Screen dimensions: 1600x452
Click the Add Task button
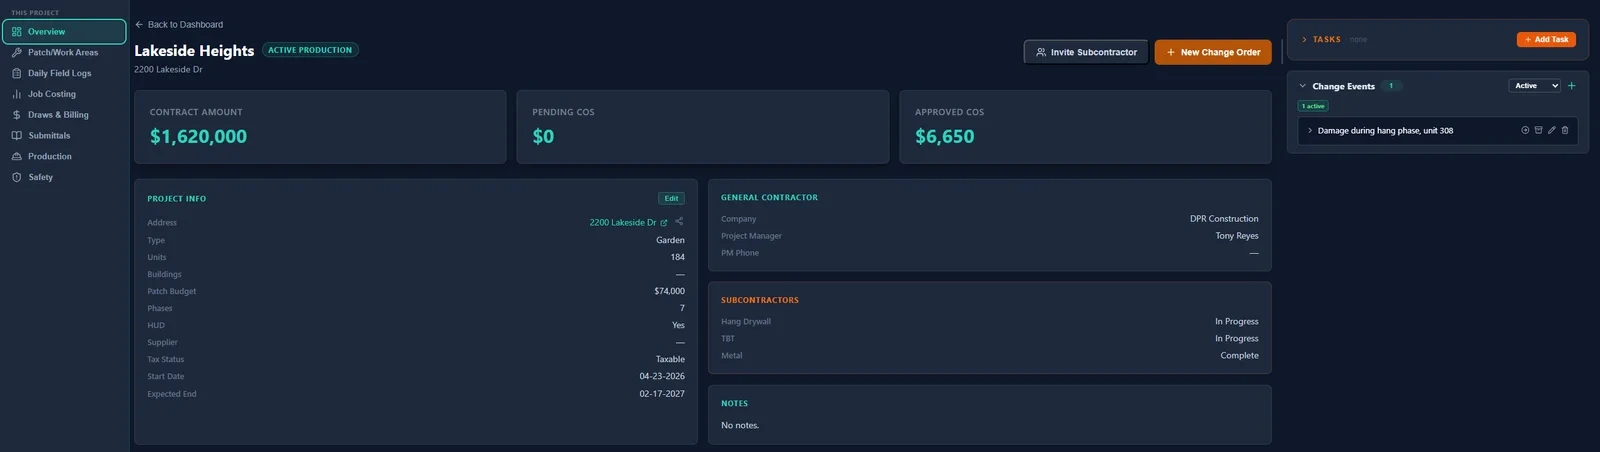[1546, 39]
